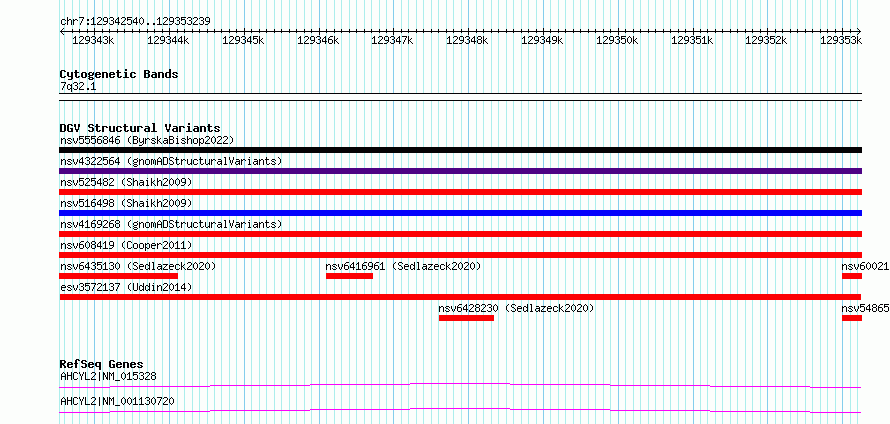Open gene label AHCYL2|NM_001130720
This screenshot has width=890, height=424.
pyautogui.click(x=117, y=402)
